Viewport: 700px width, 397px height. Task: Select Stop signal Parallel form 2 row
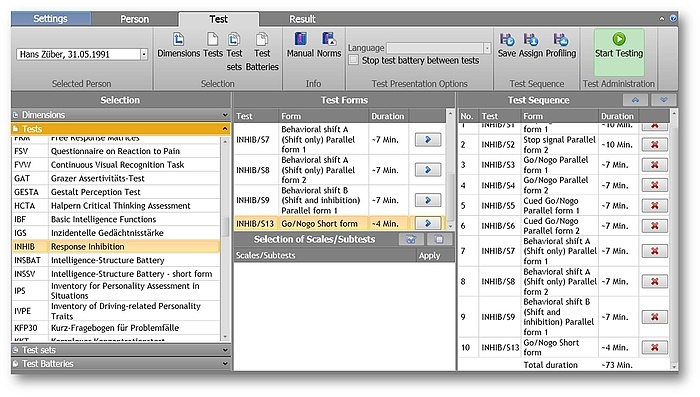tap(564, 145)
